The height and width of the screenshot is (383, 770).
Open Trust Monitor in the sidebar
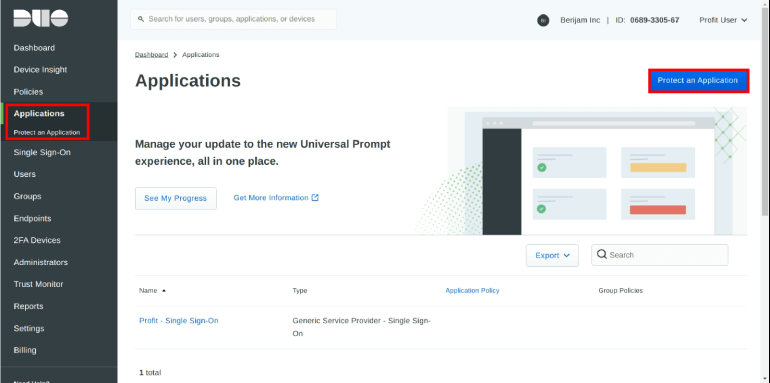[38, 284]
